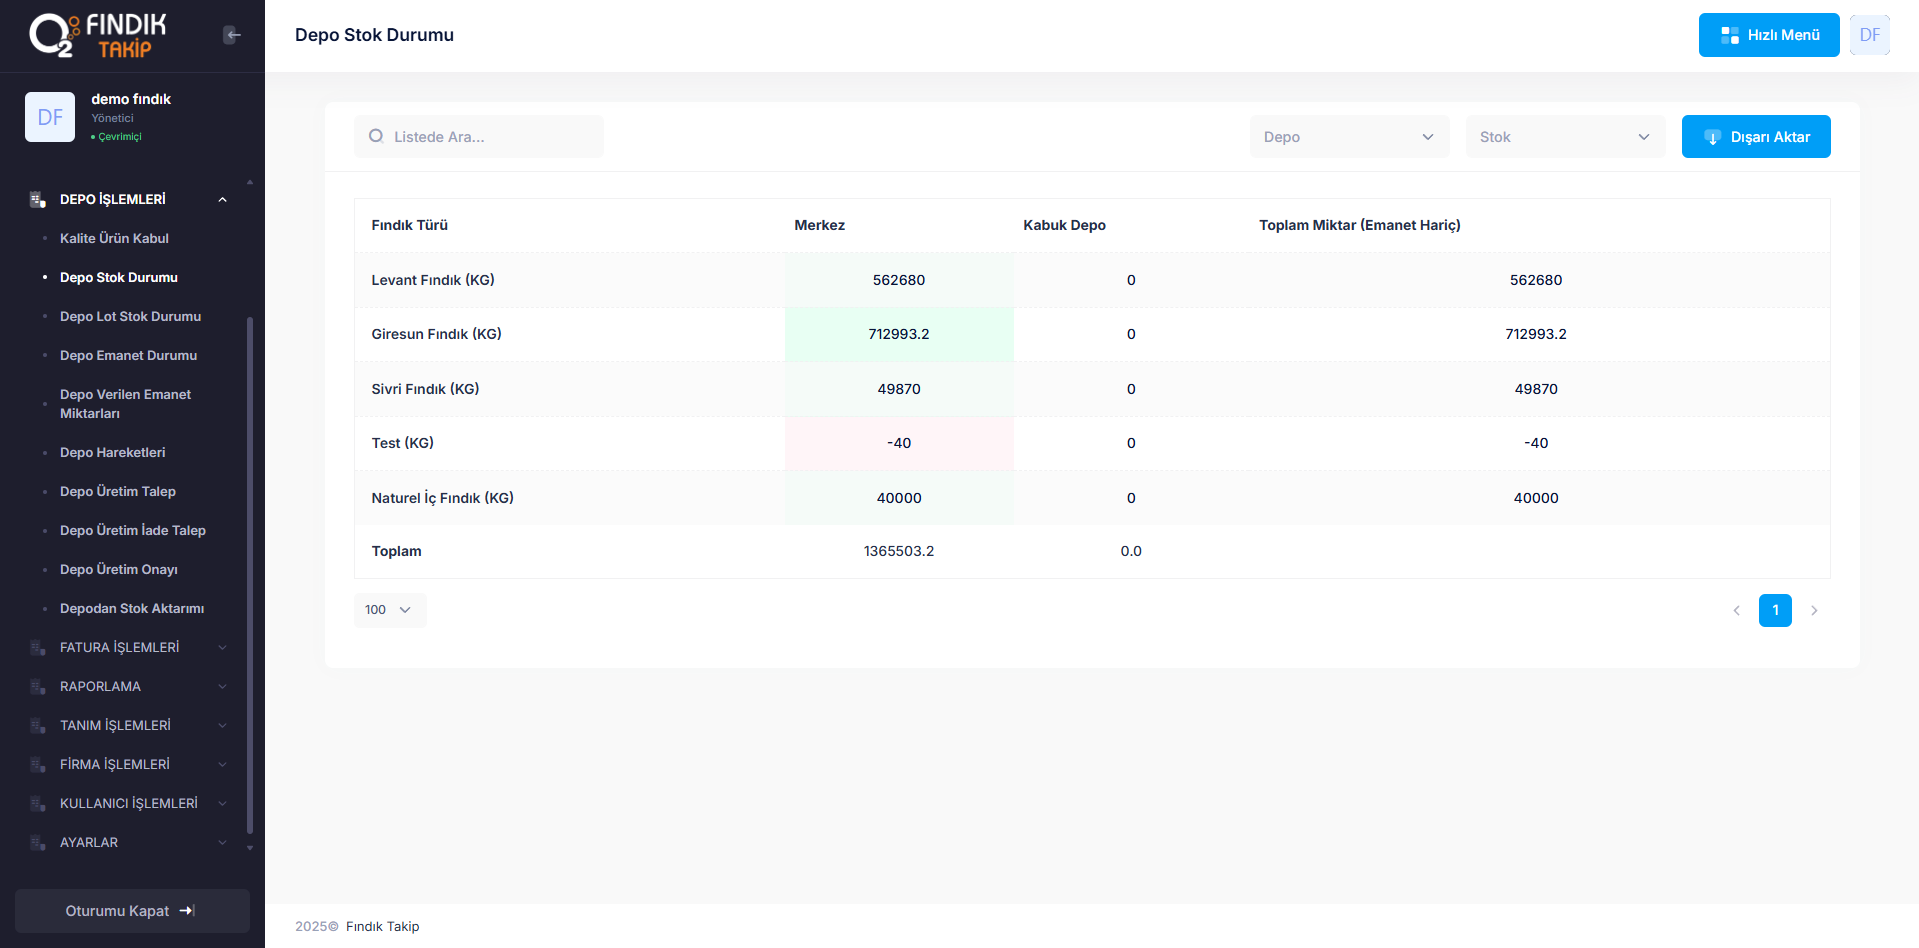1919x948 pixels.
Task: Open Depo Lot Stok Durumu page
Action: [x=130, y=316]
